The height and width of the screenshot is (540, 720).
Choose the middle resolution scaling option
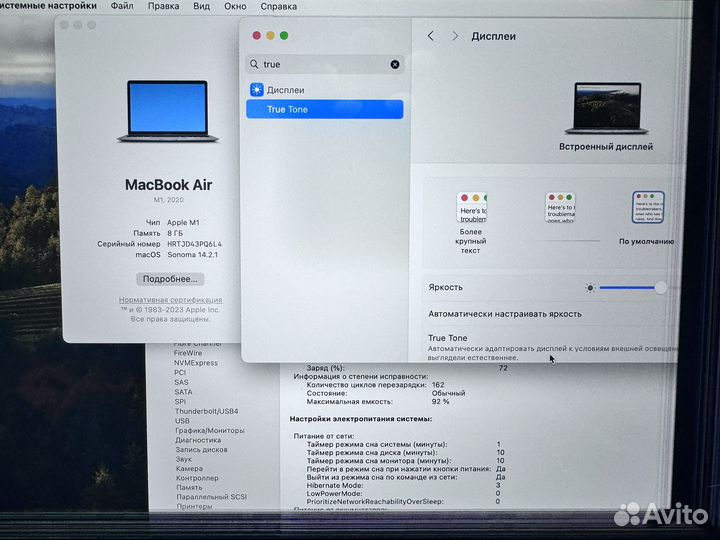[x=560, y=208]
